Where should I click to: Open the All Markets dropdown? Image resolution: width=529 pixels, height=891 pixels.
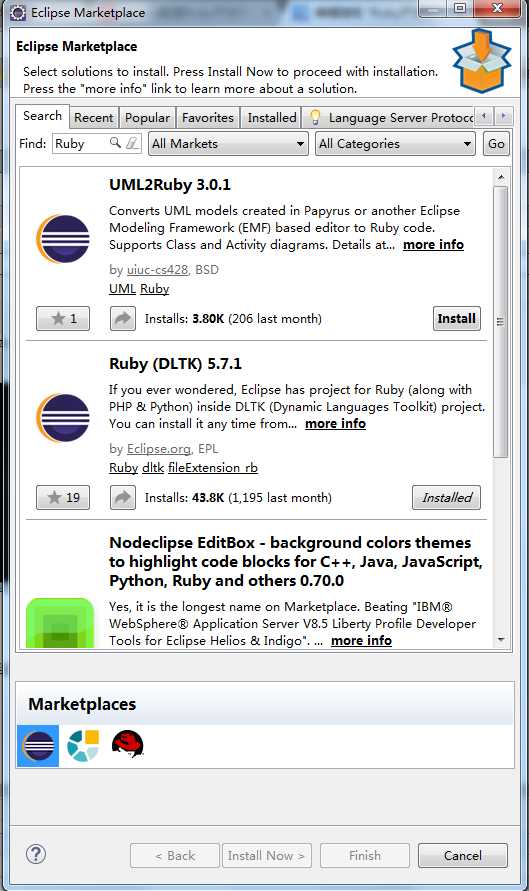tap(228, 144)
